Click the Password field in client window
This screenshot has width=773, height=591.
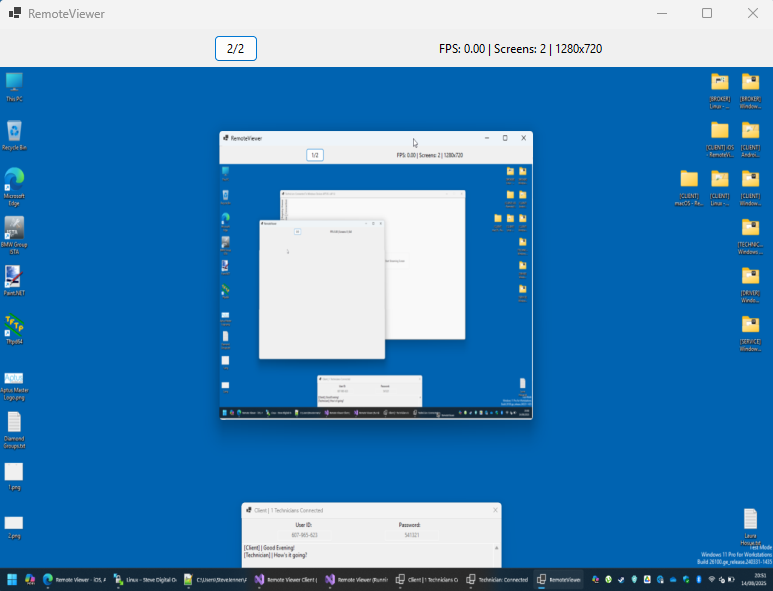pos(412,535)
